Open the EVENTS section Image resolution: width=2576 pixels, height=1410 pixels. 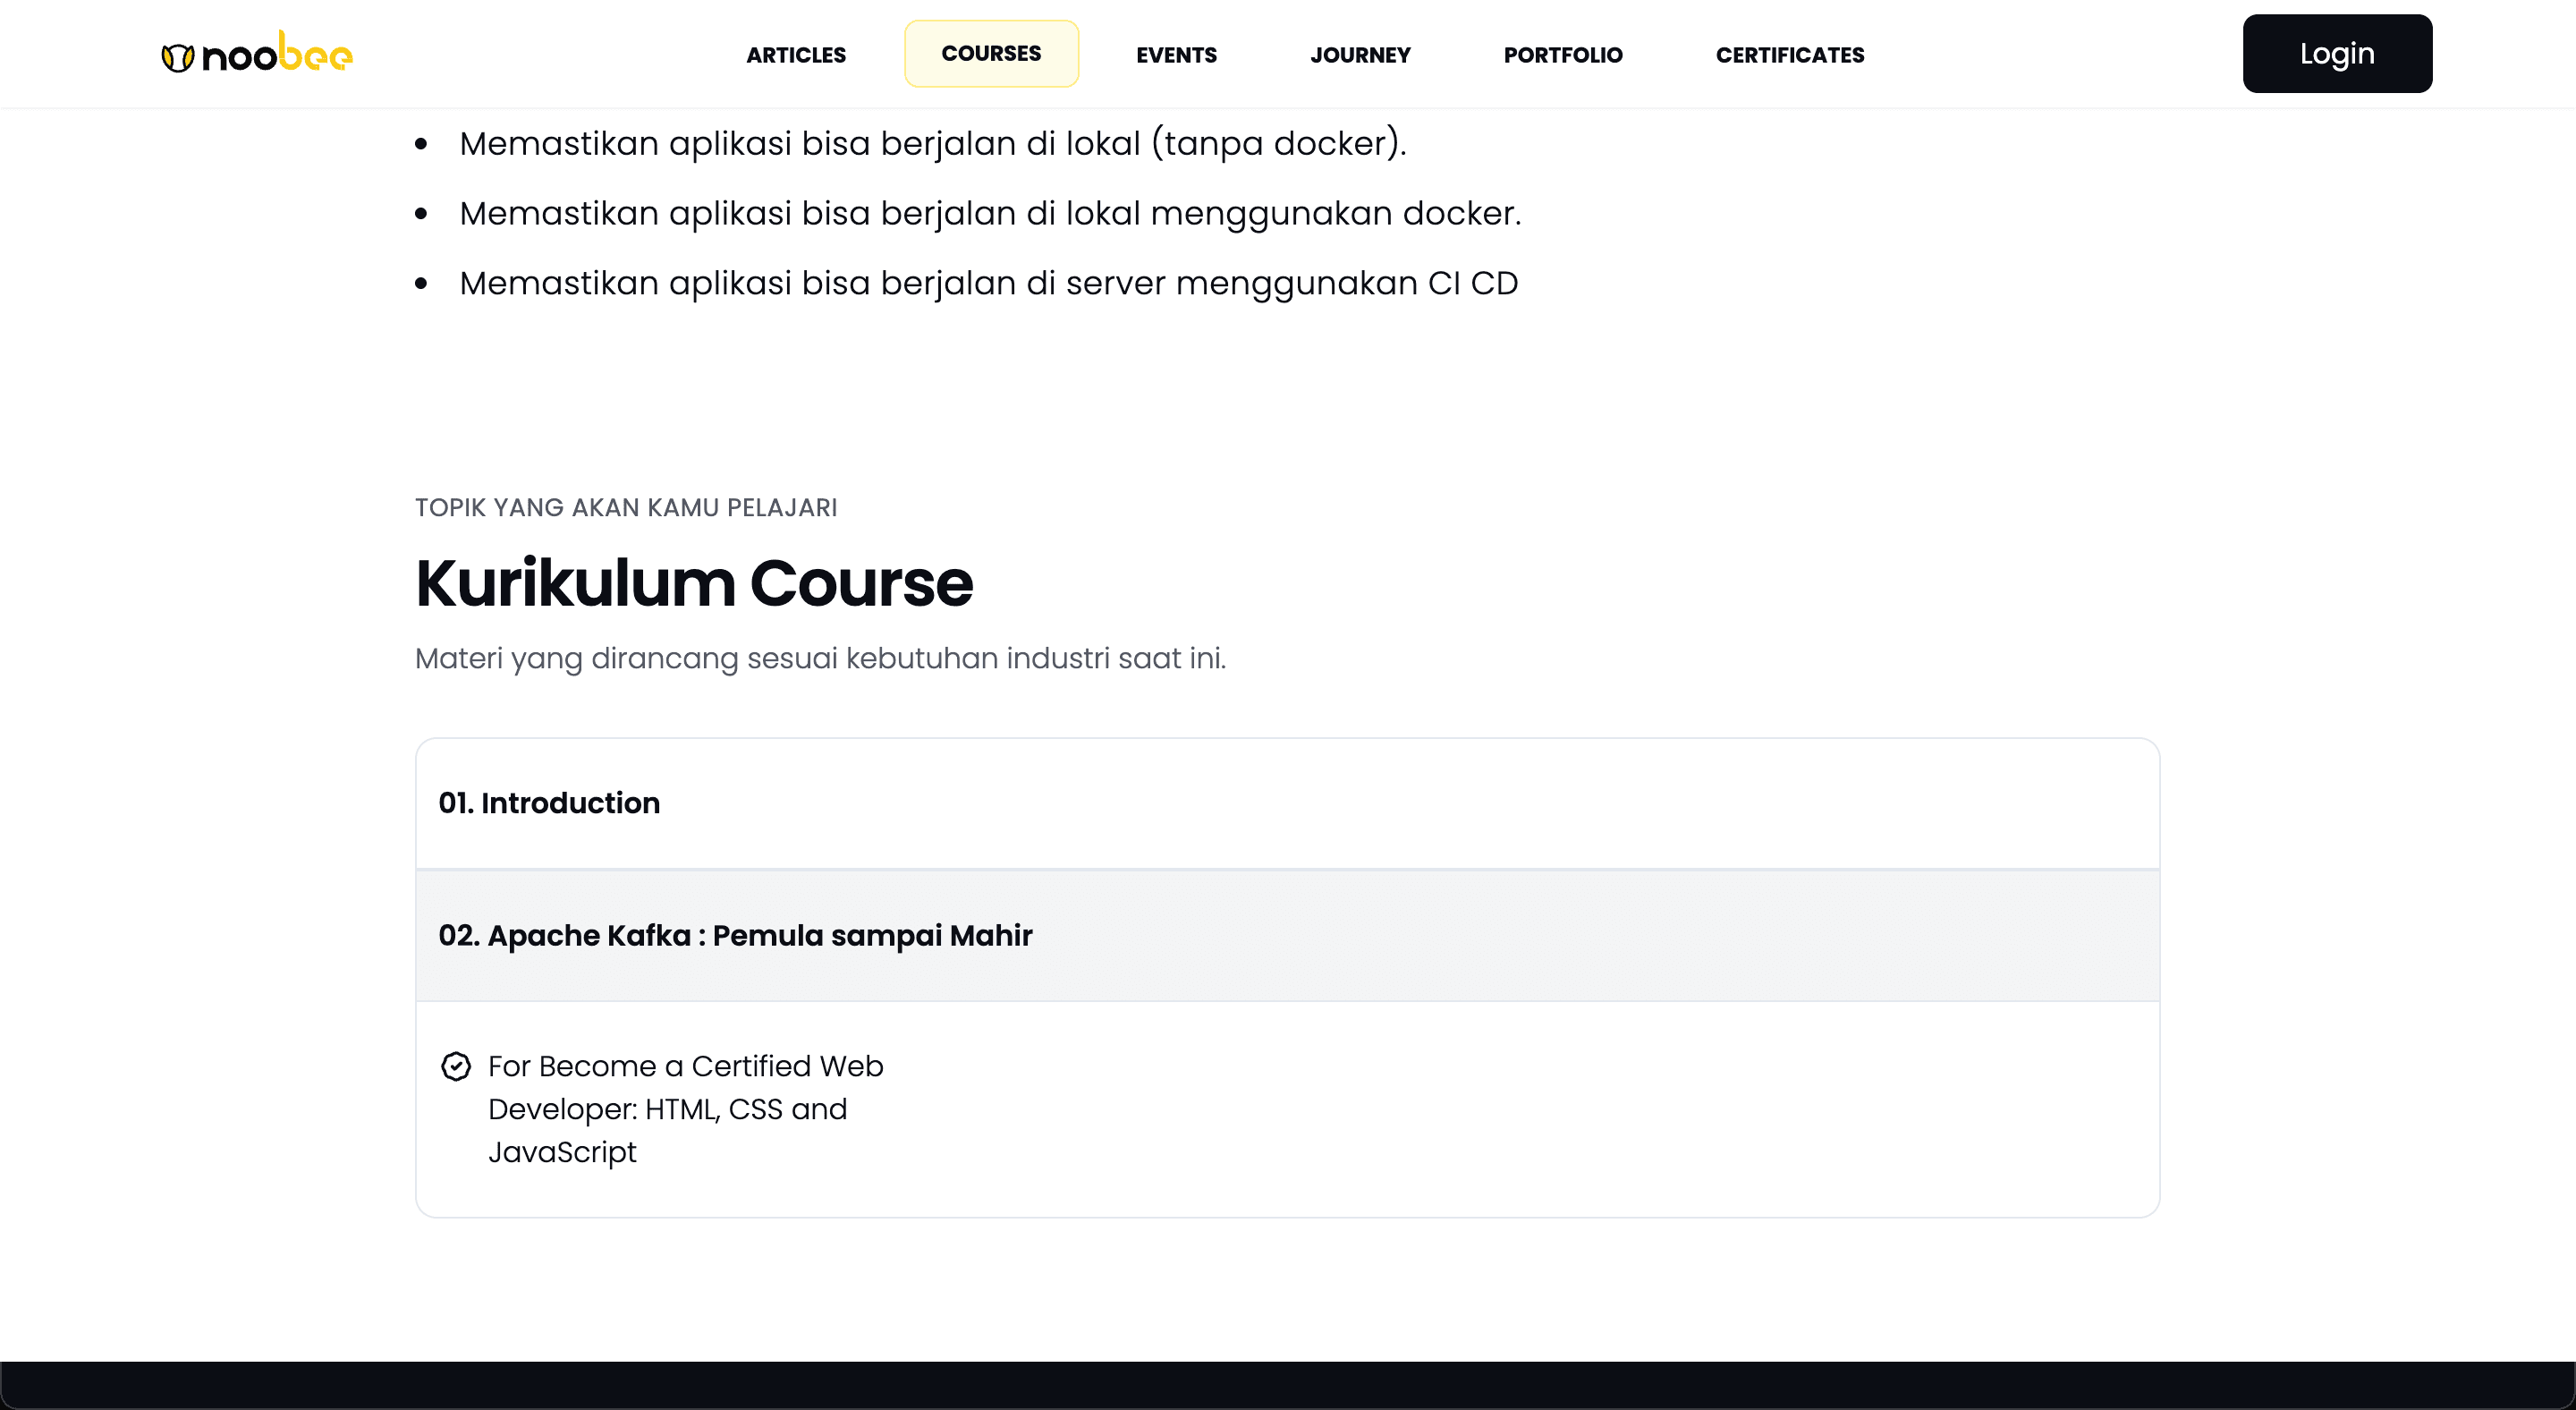click(x=1176, y=54)
